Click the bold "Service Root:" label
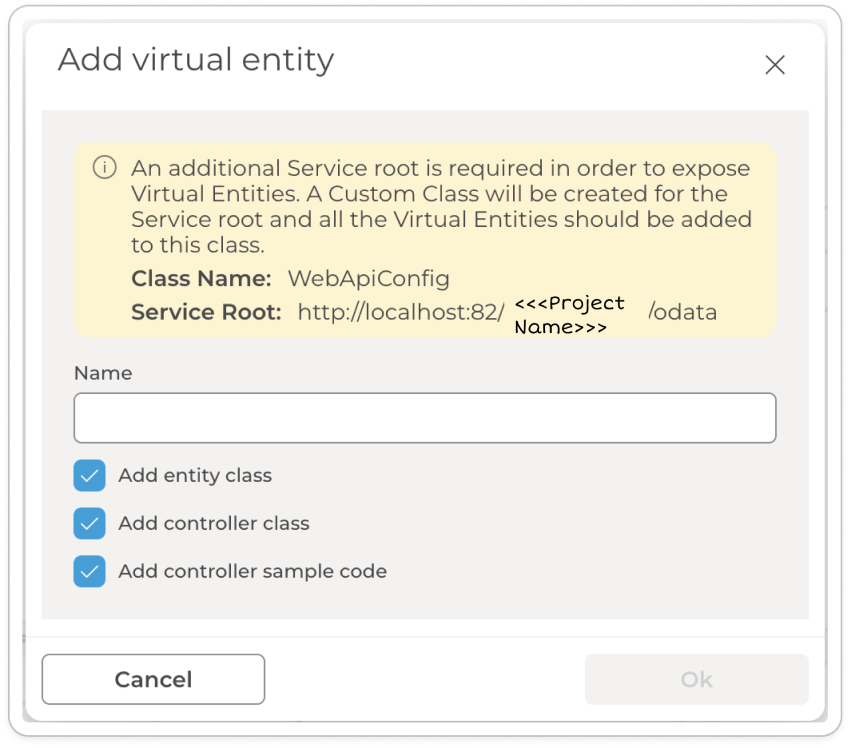The image size is (851, 748). (x=206, y=312)
